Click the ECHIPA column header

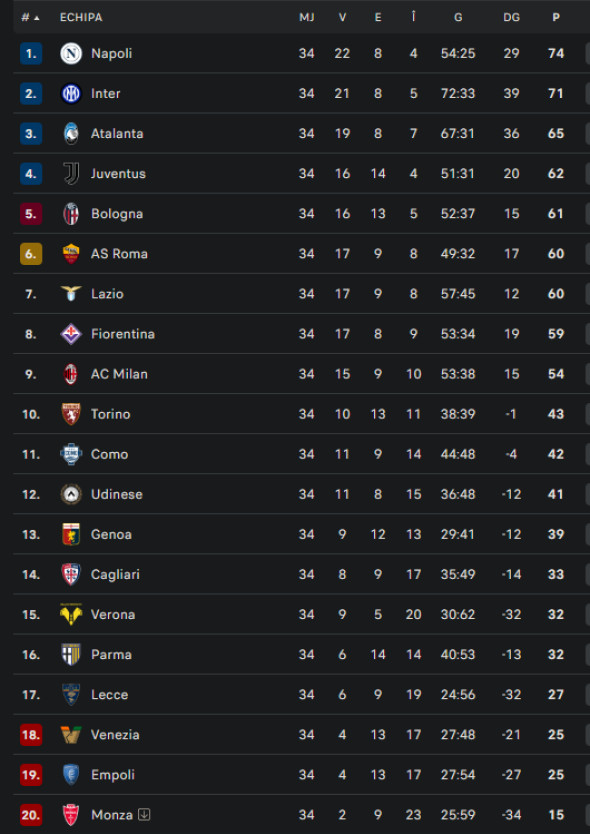(81, 18)
